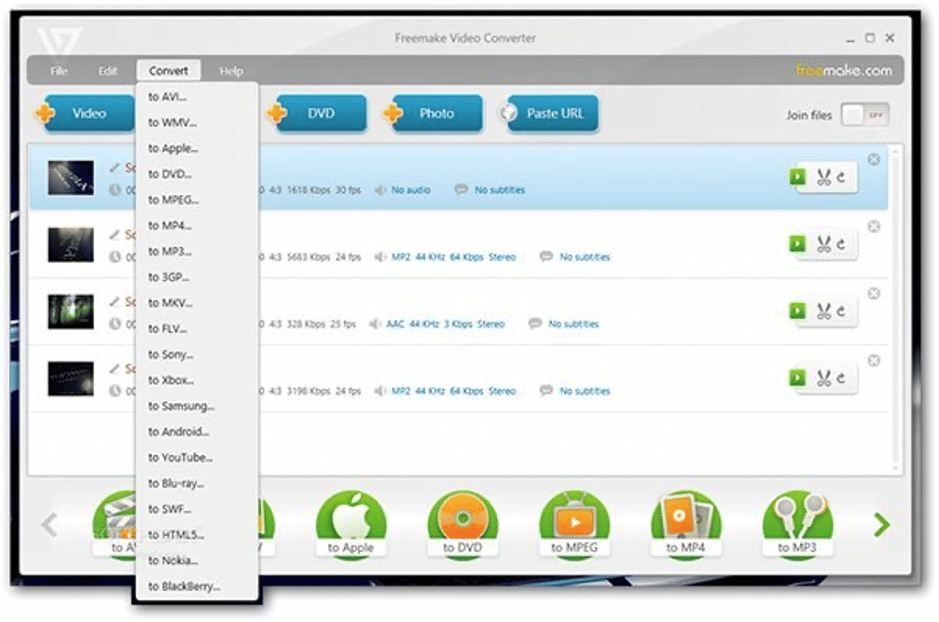Select the 'to MP4' format icon
This screenshot has width=939, height=622.
click(x=685, y=521)
